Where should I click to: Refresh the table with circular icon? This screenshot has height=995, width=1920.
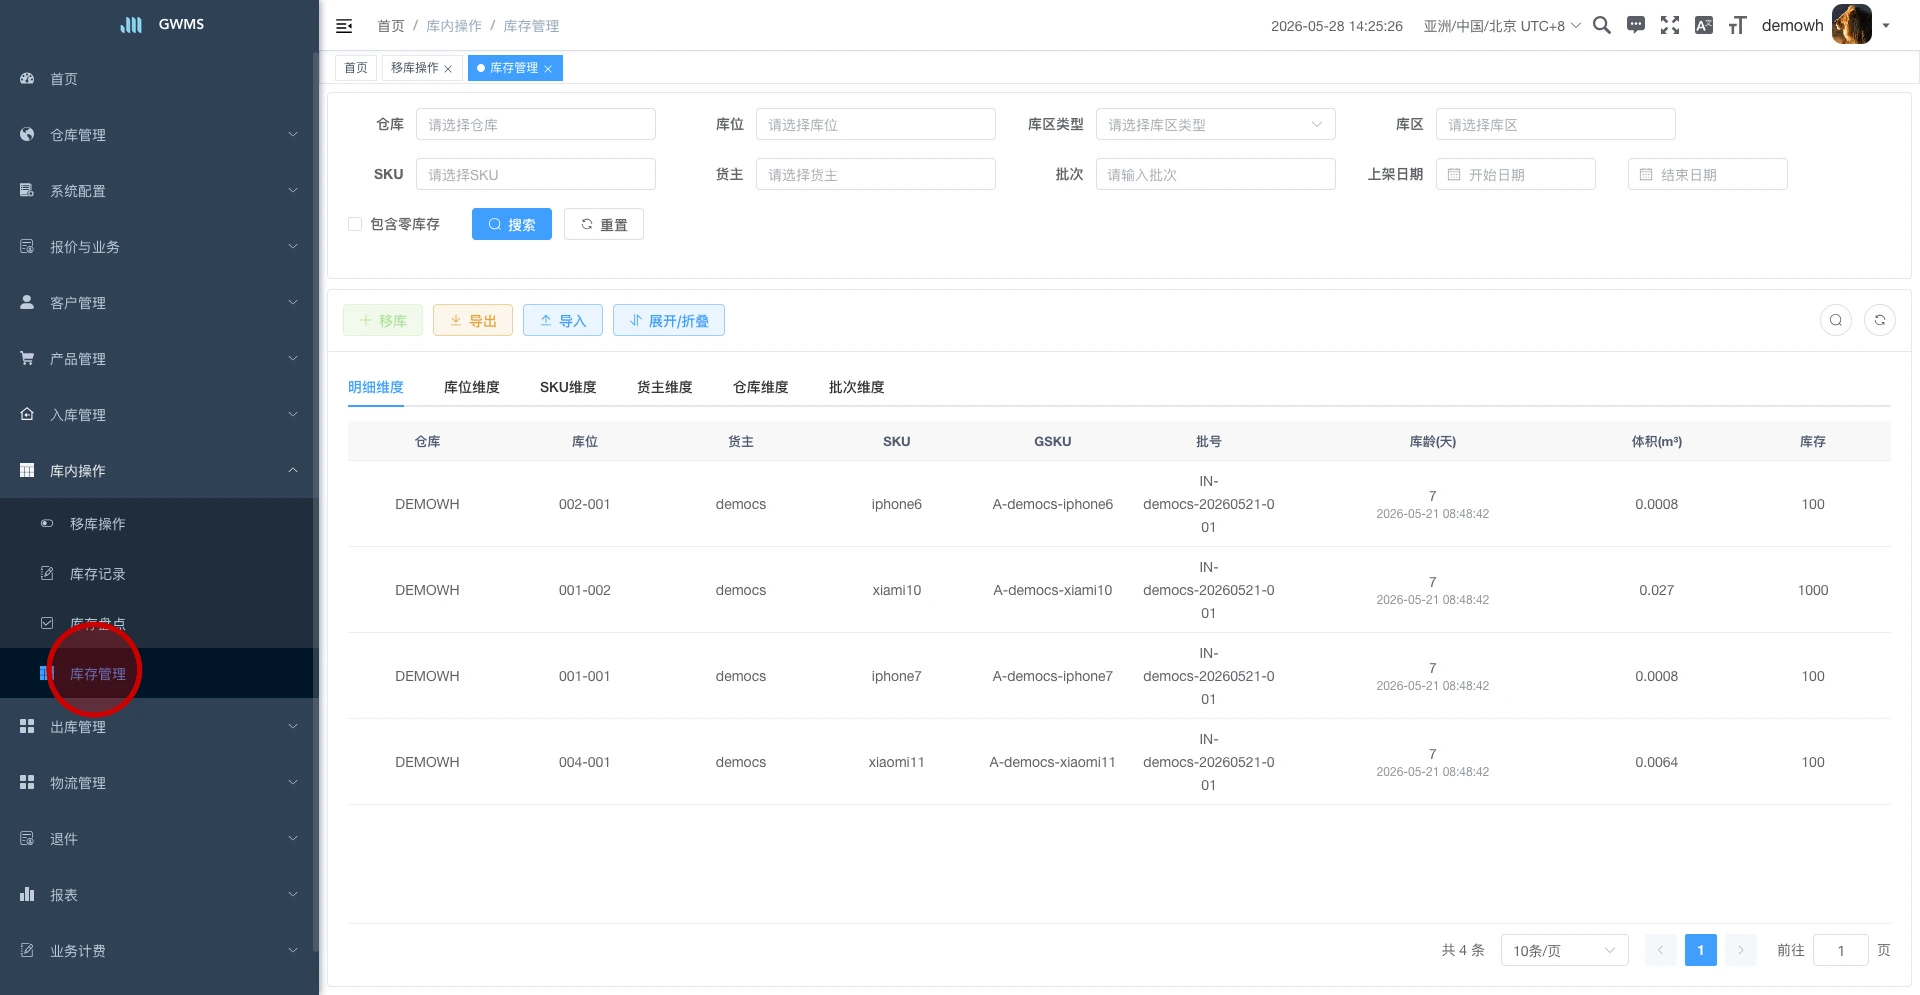[x=1880, y=320]
